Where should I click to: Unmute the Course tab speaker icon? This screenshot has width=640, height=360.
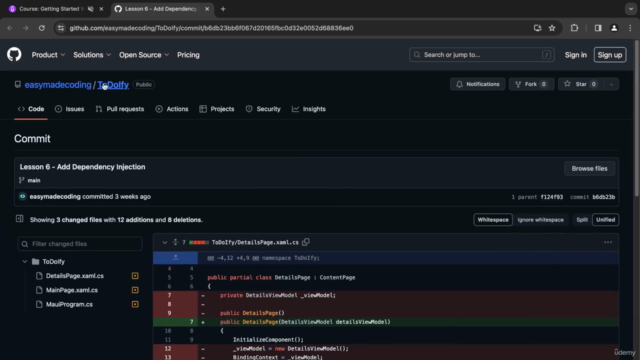(91, 9)
